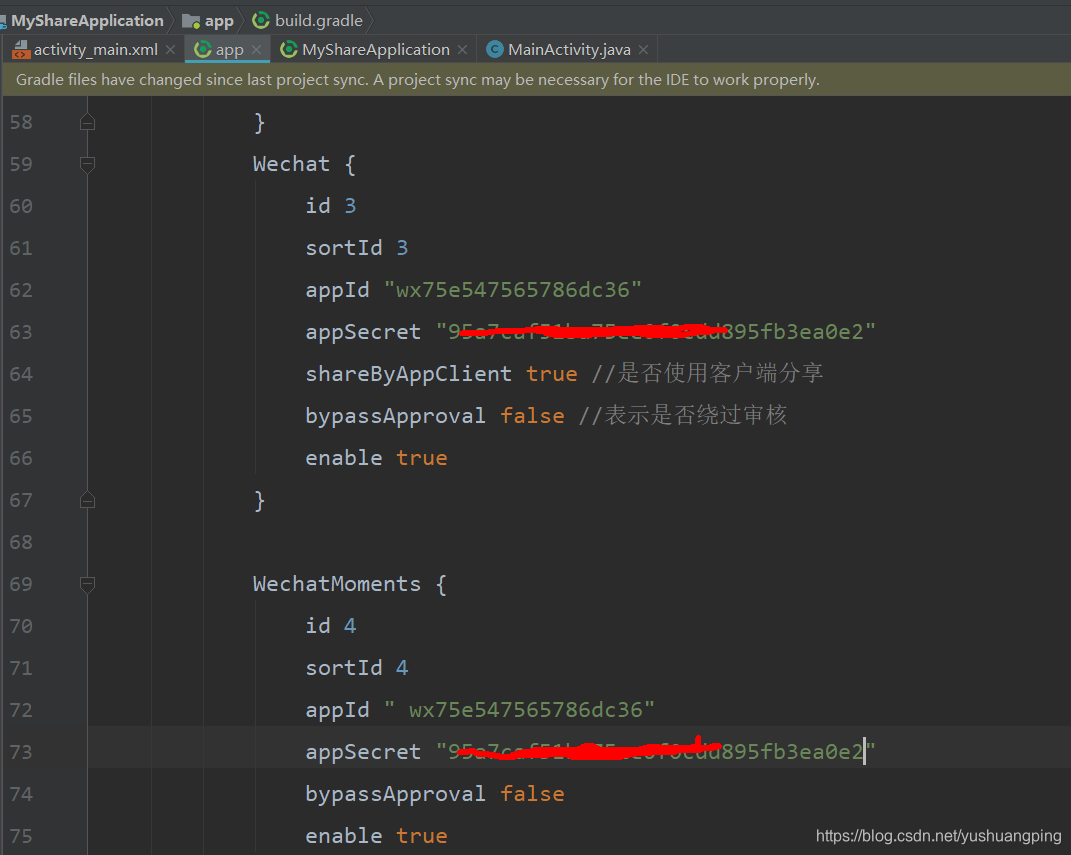This screenshot has height=855, width=1071.
Task: Click line number 62 in gutter
Action: click(21, 290)
